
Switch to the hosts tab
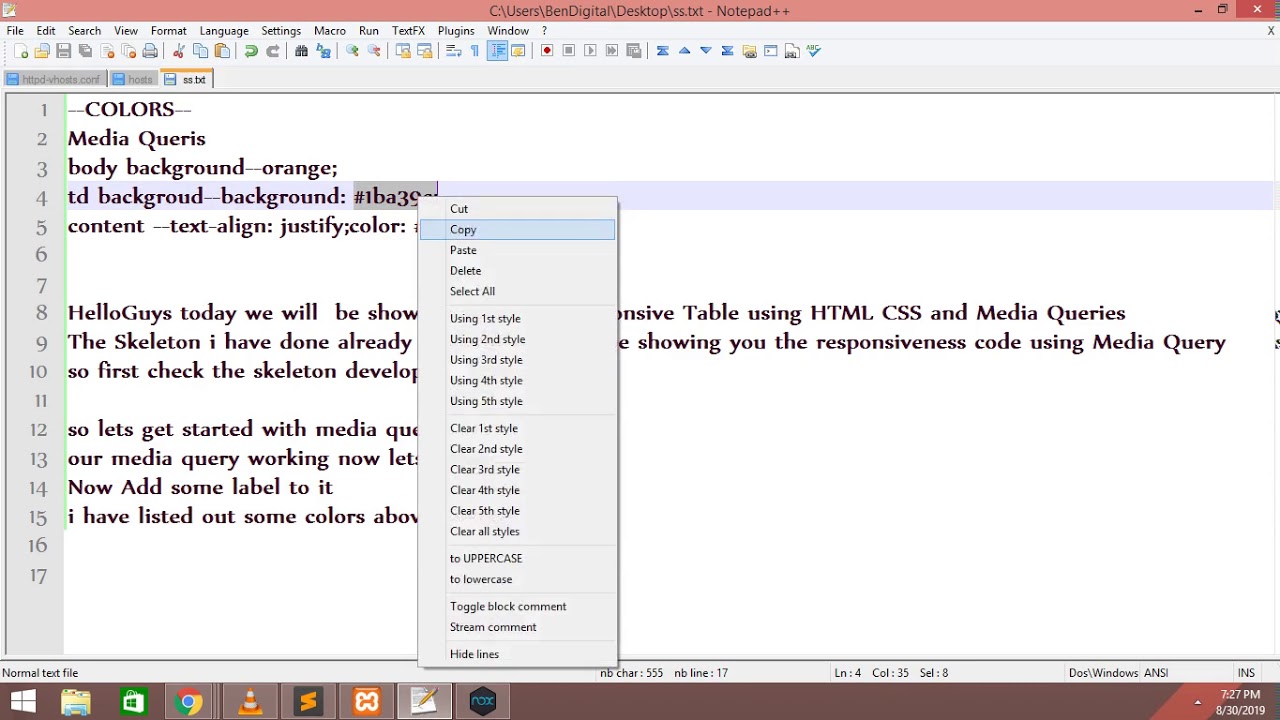point(133,79)
